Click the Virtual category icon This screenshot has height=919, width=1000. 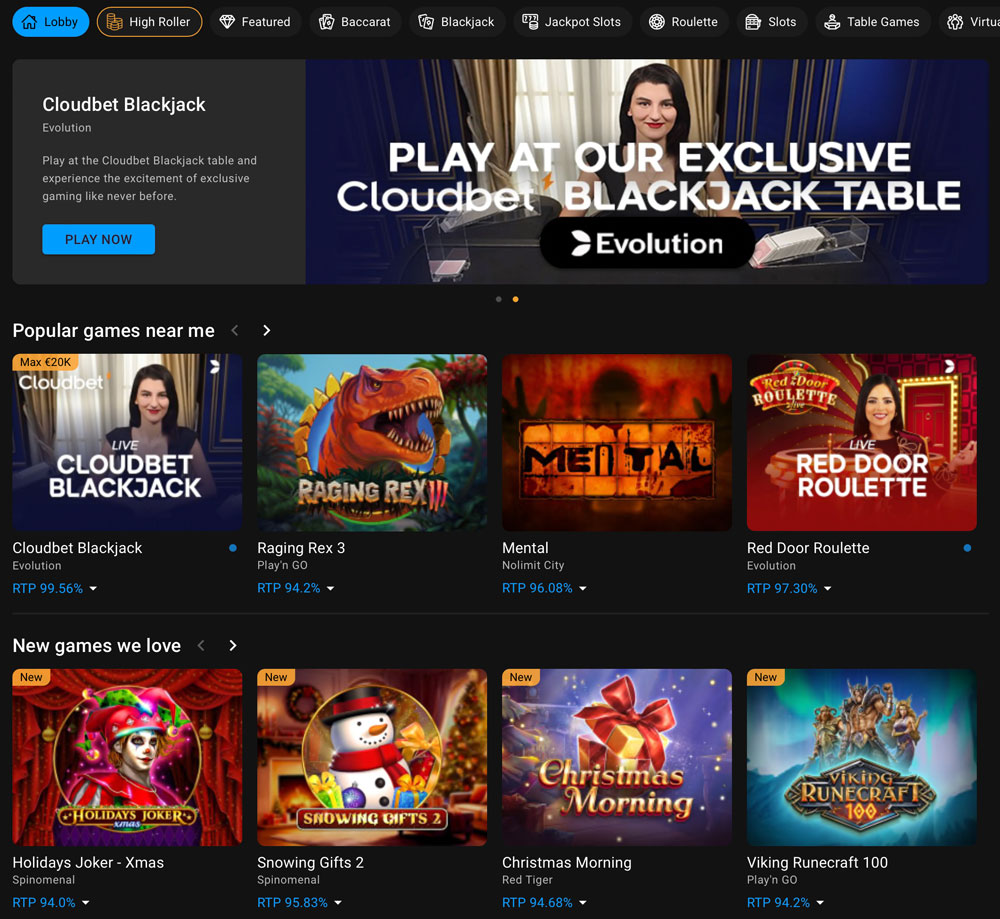pos(955,22)
